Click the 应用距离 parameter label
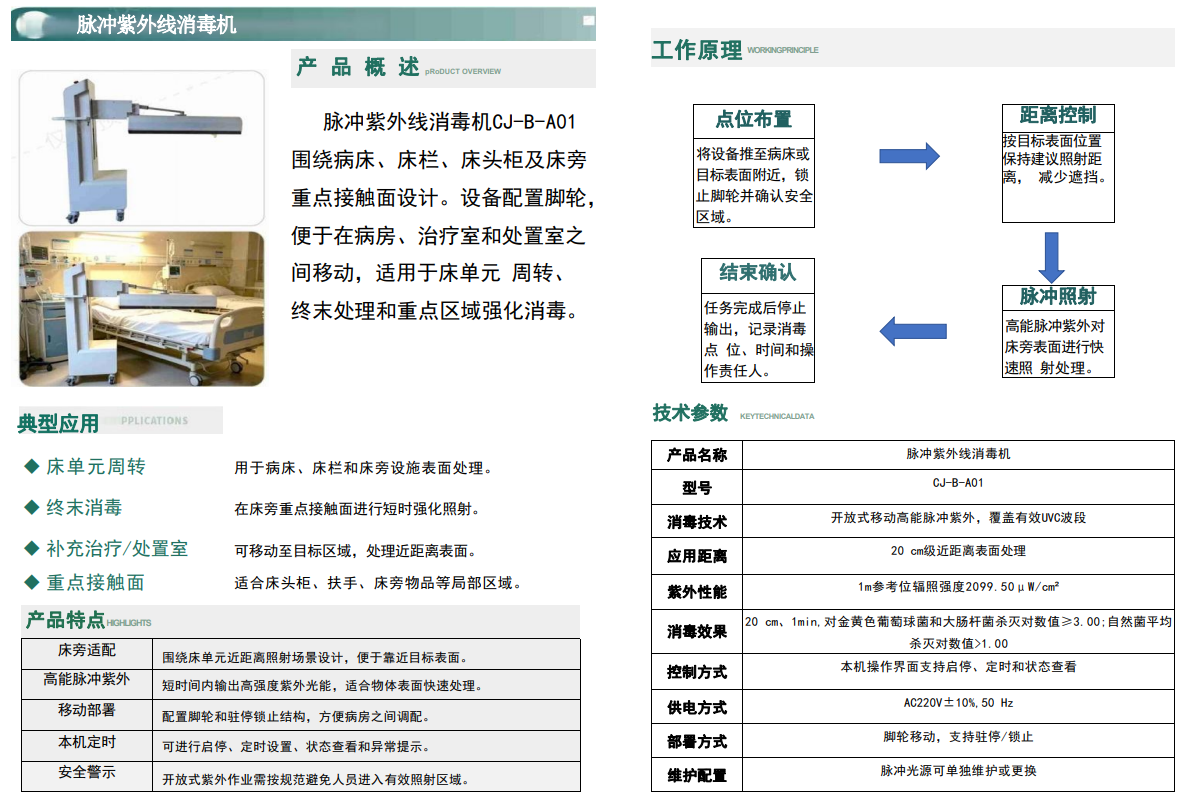The width and height of the screenshot is (1193, 807). [x=697, y=557]
